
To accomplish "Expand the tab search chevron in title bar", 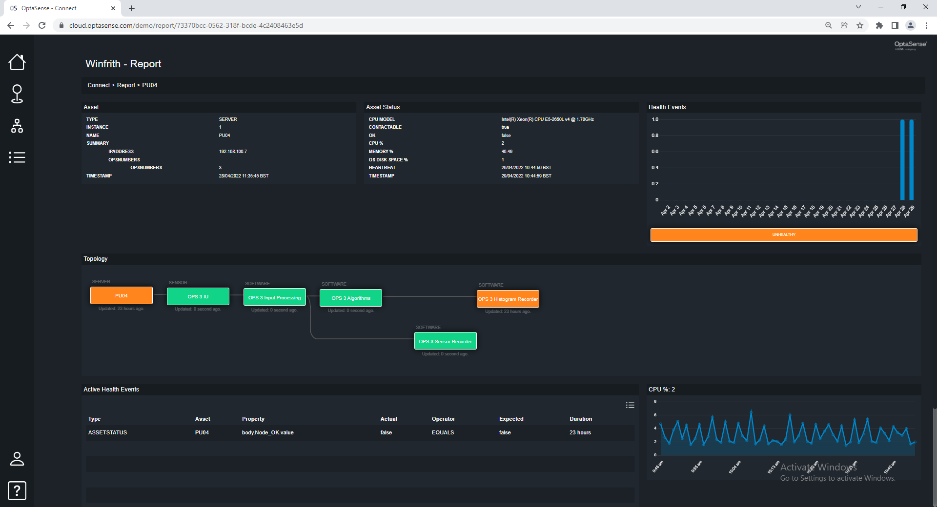I will tap(857, 7).
